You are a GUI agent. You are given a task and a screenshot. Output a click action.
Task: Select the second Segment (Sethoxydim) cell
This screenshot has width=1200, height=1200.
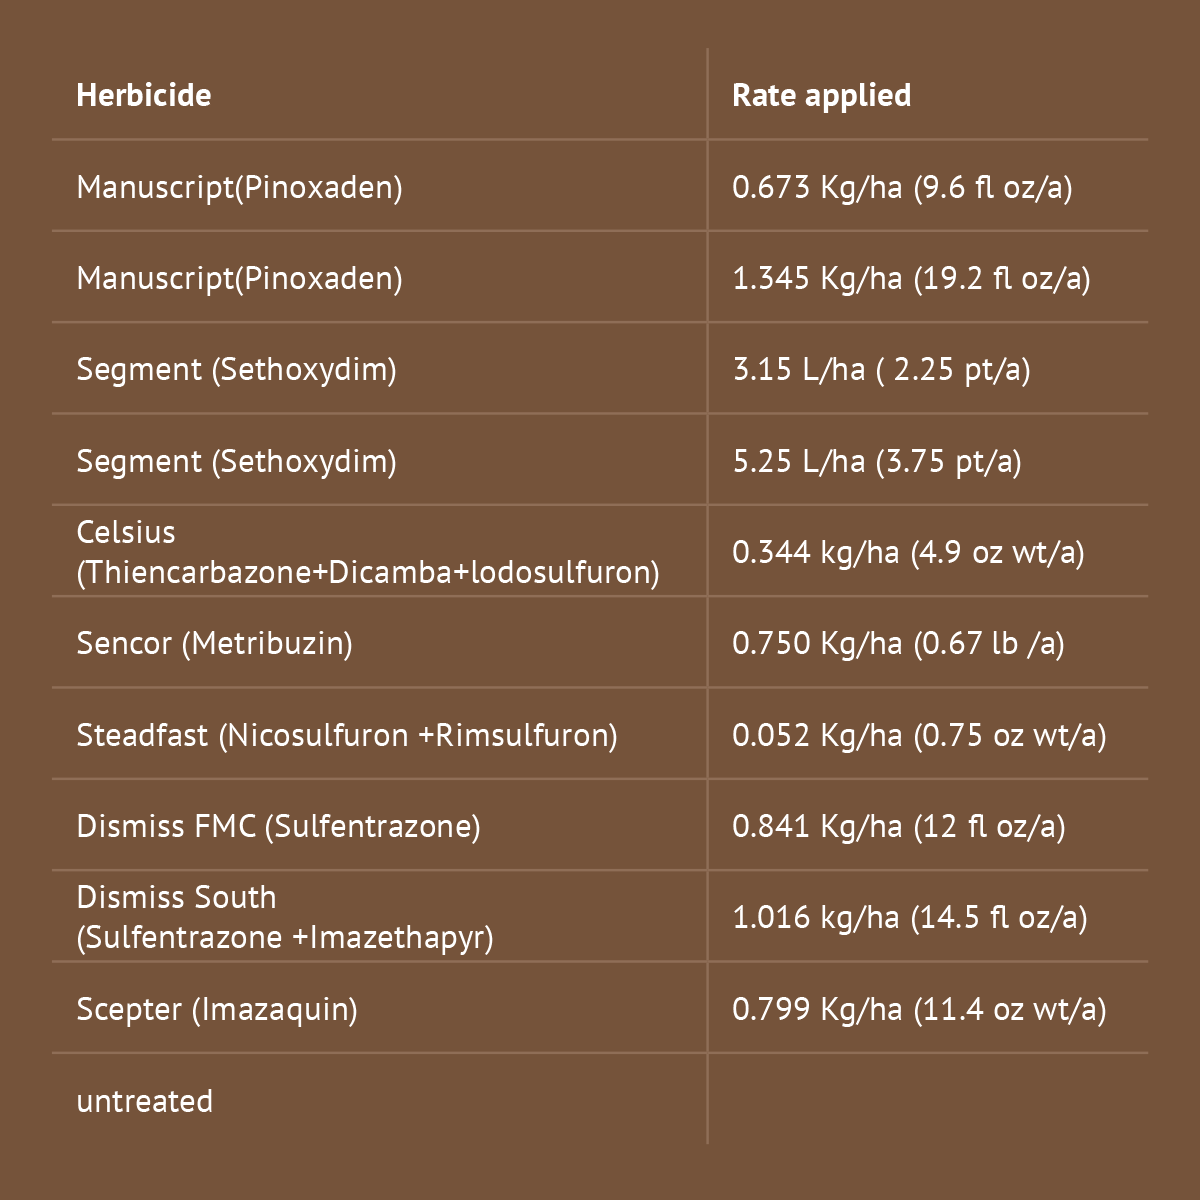point(236,461)
